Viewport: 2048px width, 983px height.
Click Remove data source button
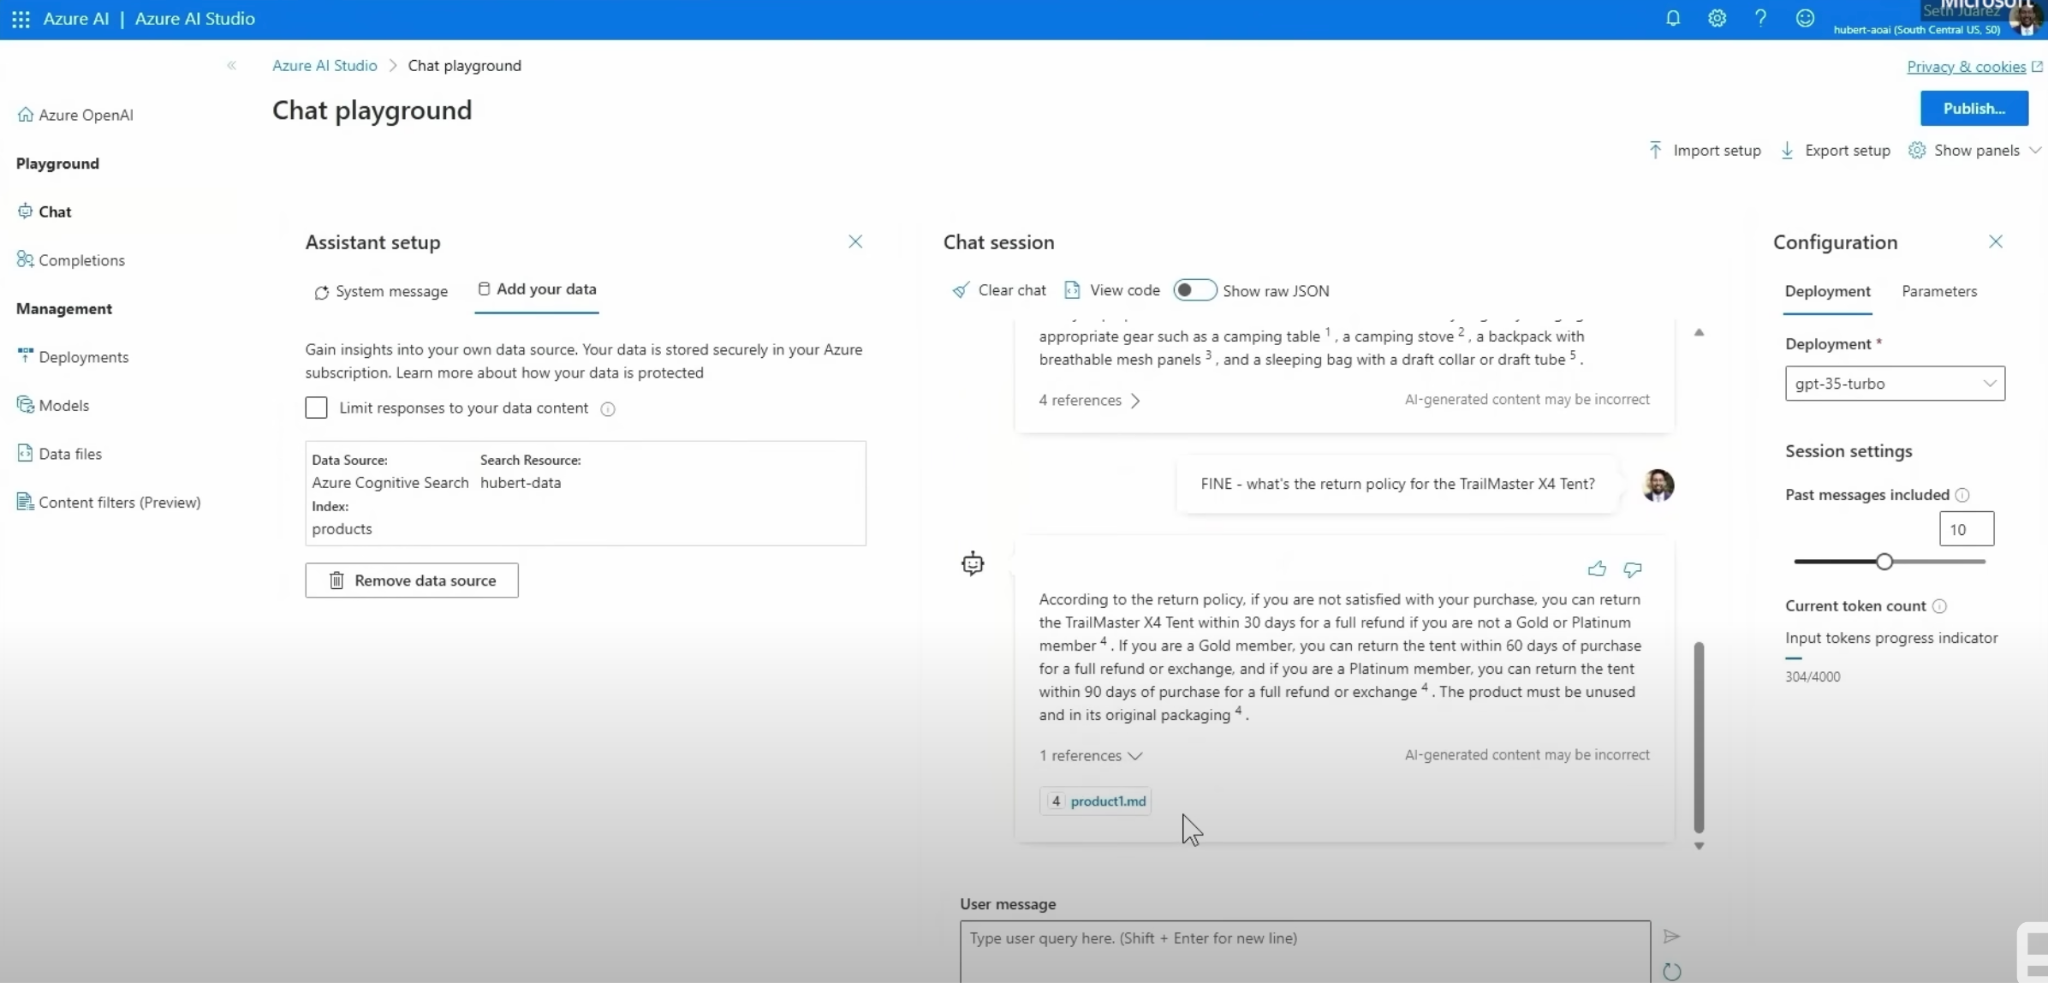coord(412,580)
